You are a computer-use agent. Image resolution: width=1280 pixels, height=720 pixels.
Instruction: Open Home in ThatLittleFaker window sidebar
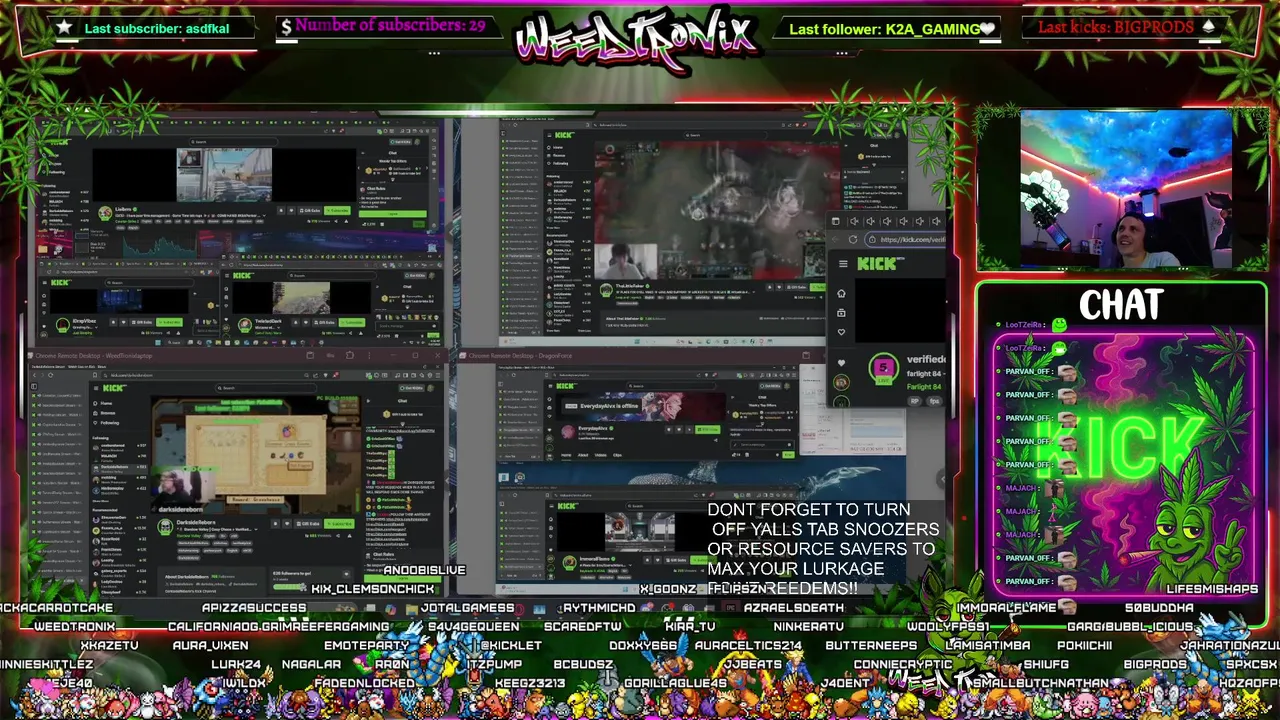555,147
